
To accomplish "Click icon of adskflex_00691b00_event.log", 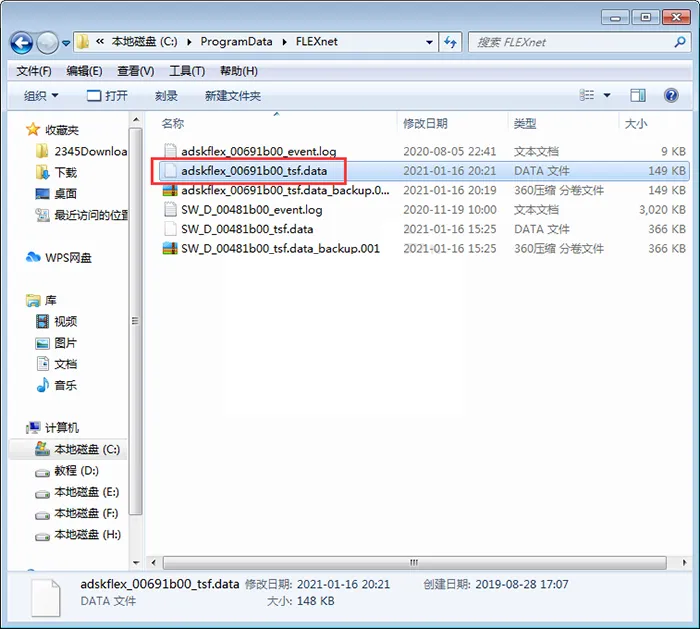I will point(170,151).
